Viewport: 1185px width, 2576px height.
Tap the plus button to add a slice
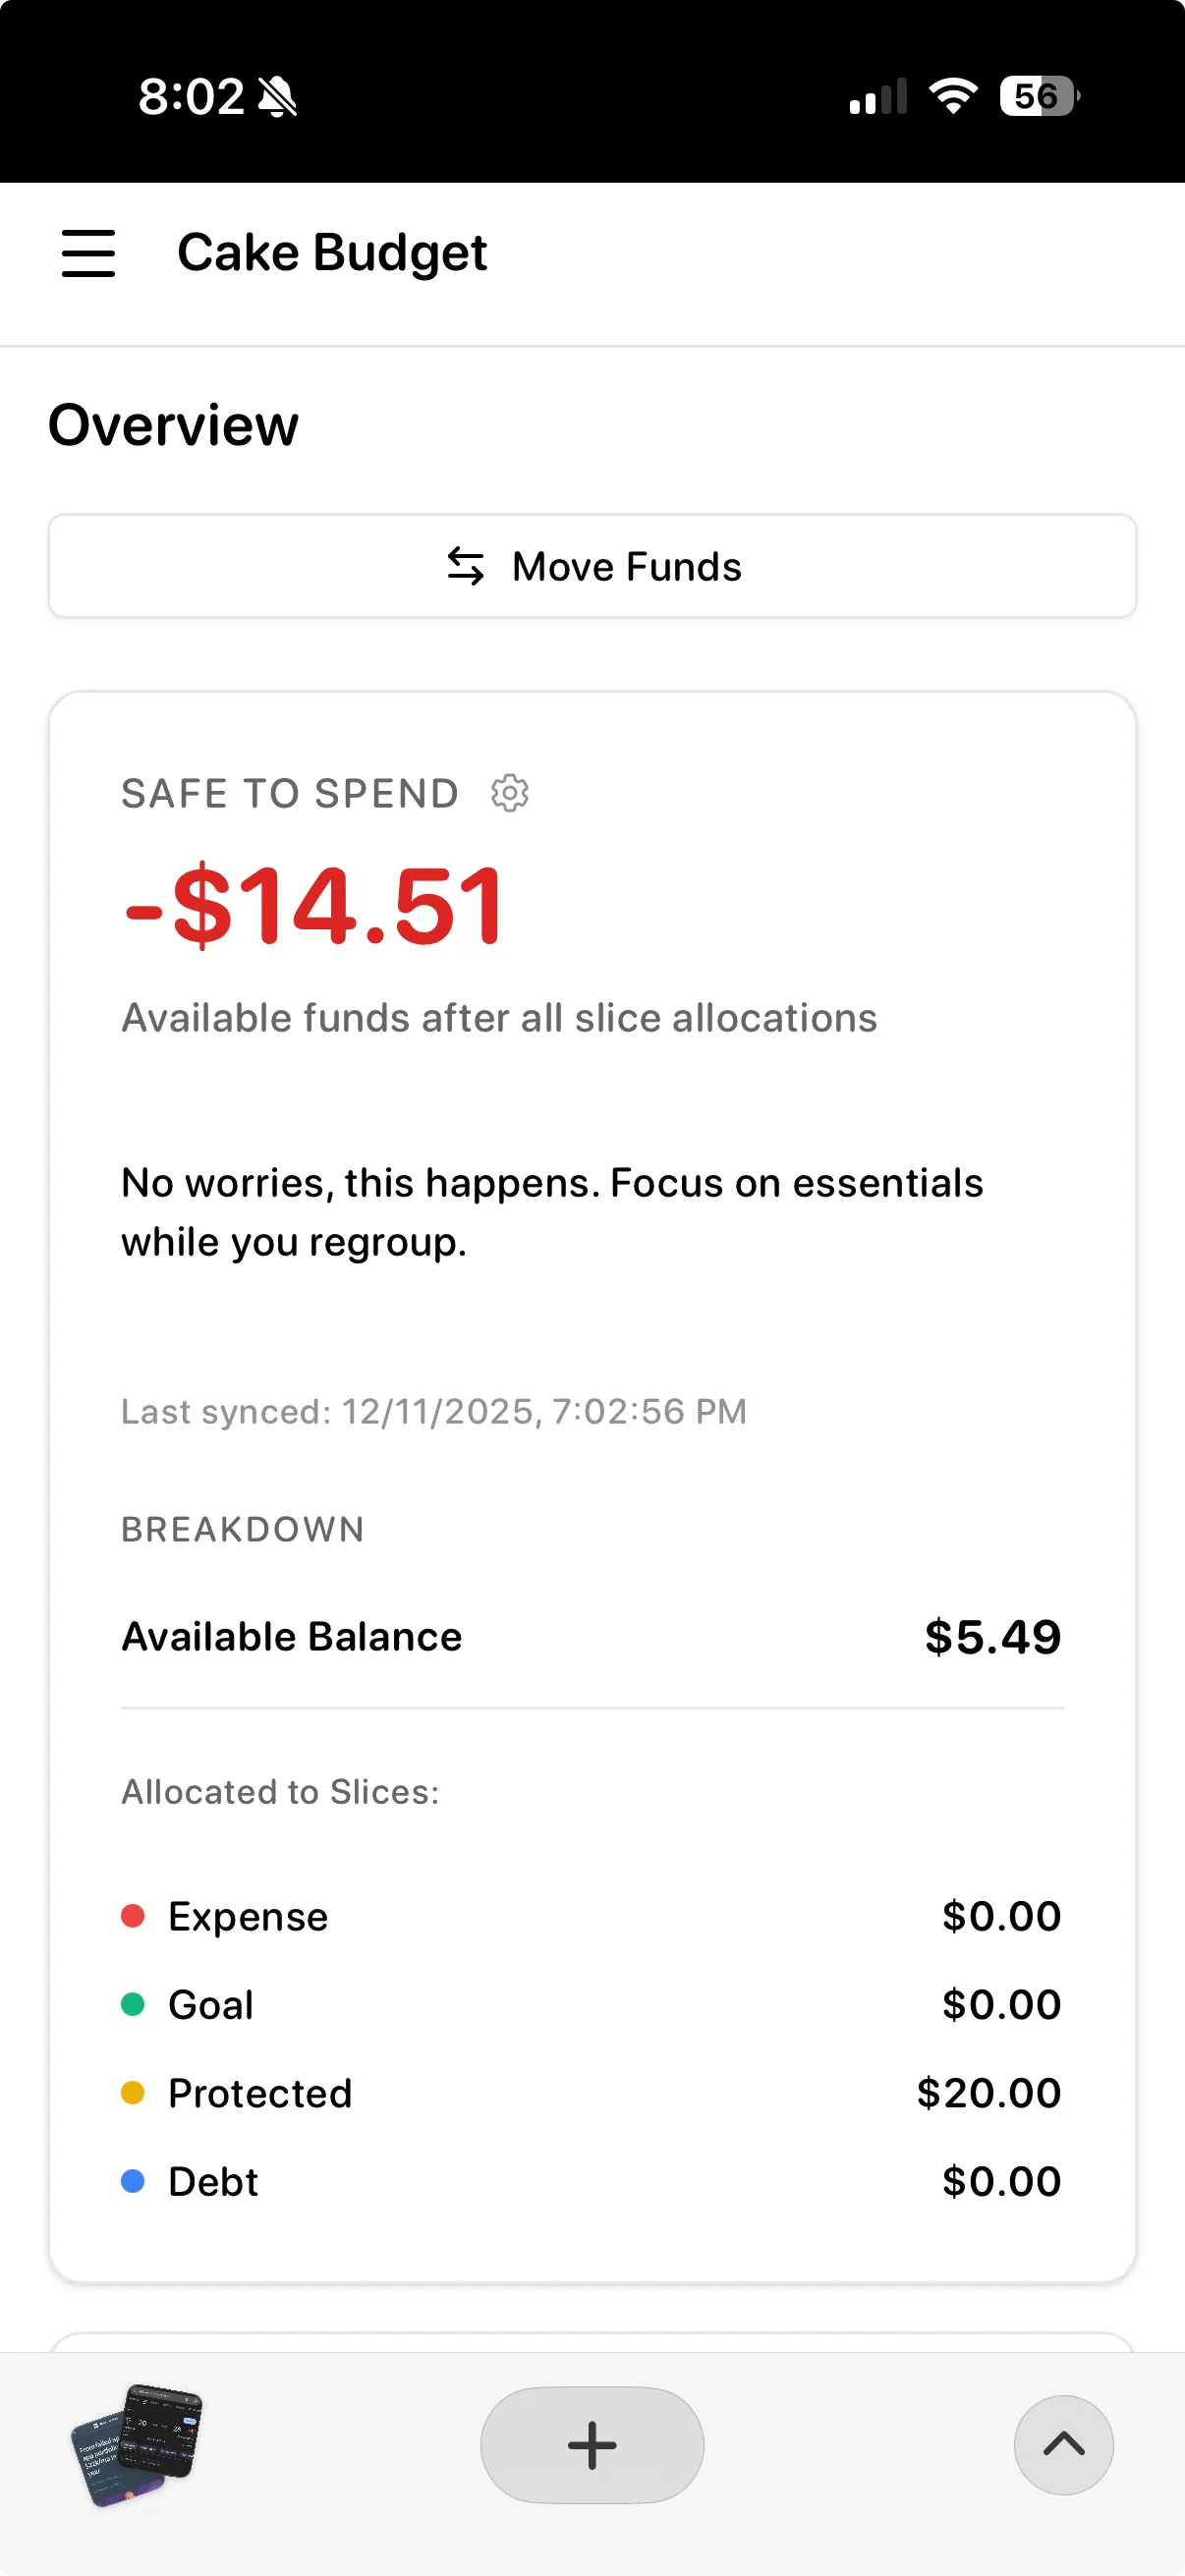592,2445
